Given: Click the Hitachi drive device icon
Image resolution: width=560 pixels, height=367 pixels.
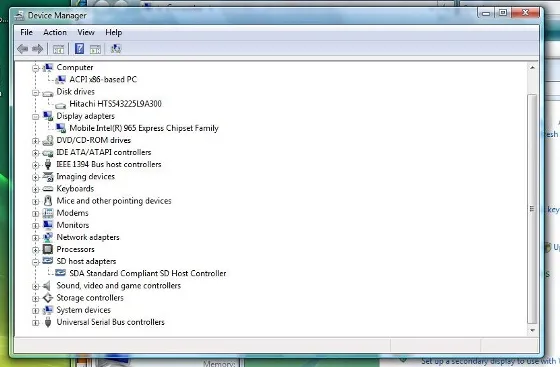Looking at the screenshot, I should 61,105.
